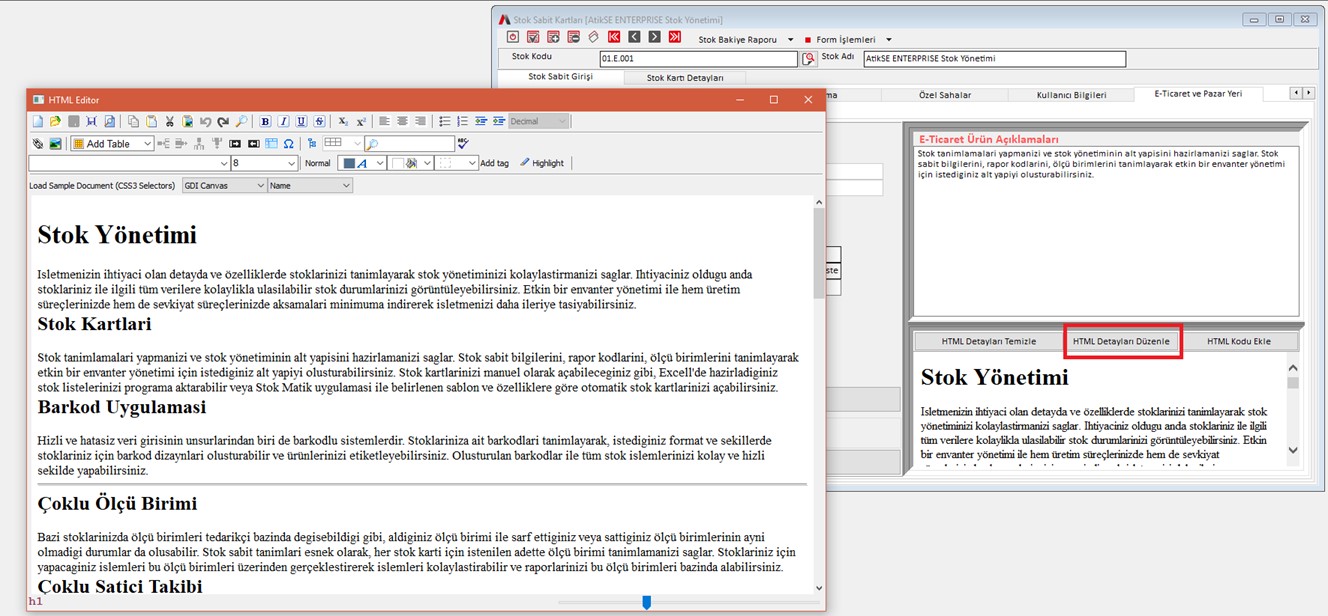Go to last record with red double-right arrow
The height and width of the screenshot is (616, 1328).
click(x=675, y=37)
